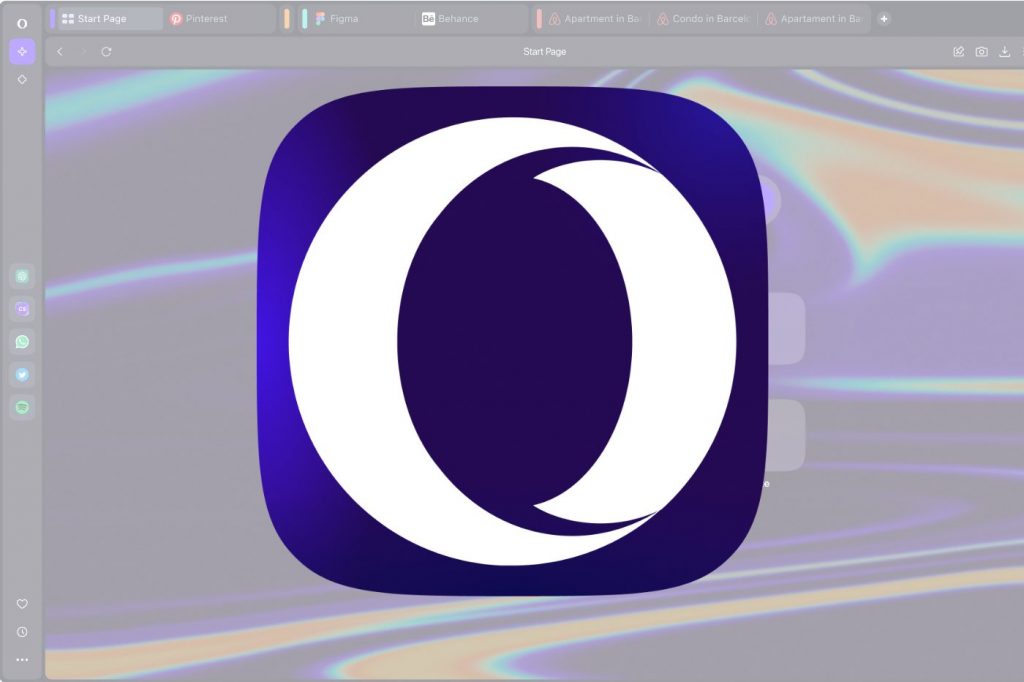This screenshot has width=1024, height=682.
Task: Open the Opera main menu icon
Action: point(22,22)
